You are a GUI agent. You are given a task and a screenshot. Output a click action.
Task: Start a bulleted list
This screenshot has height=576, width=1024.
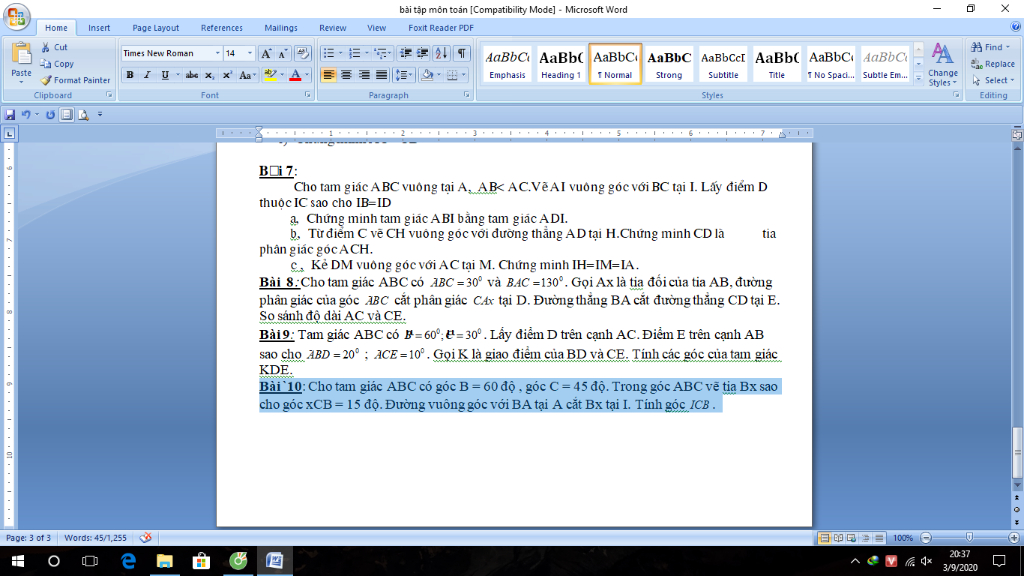328,54
